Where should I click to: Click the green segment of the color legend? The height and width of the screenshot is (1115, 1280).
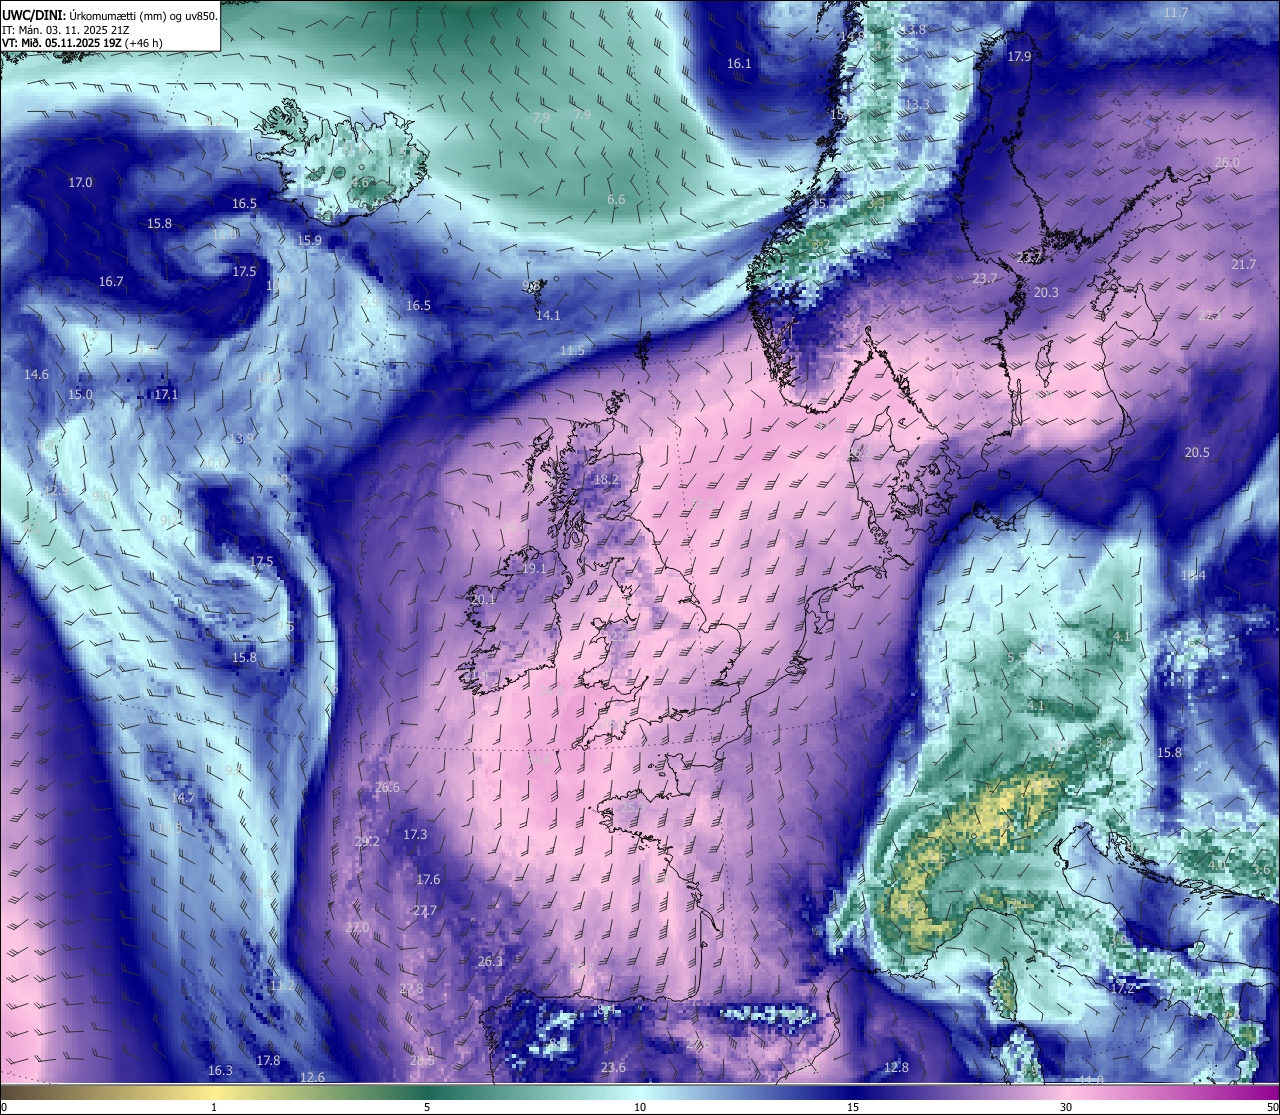(x=427, y=1091)
